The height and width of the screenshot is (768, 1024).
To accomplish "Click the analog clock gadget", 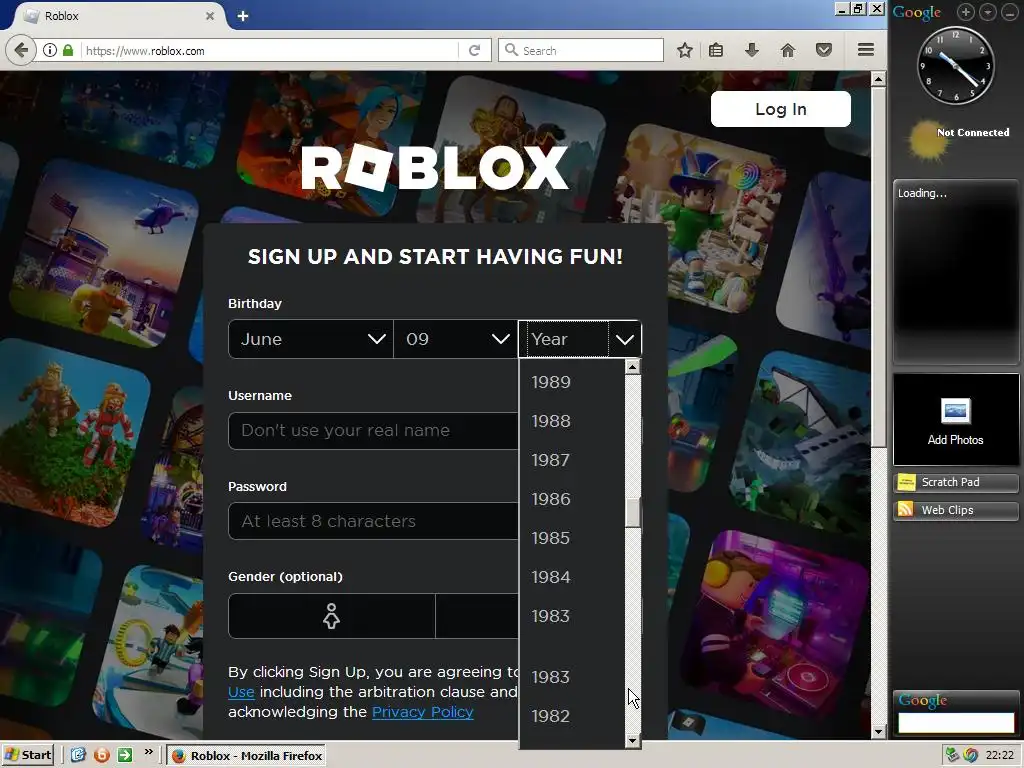I will point(955,65).
